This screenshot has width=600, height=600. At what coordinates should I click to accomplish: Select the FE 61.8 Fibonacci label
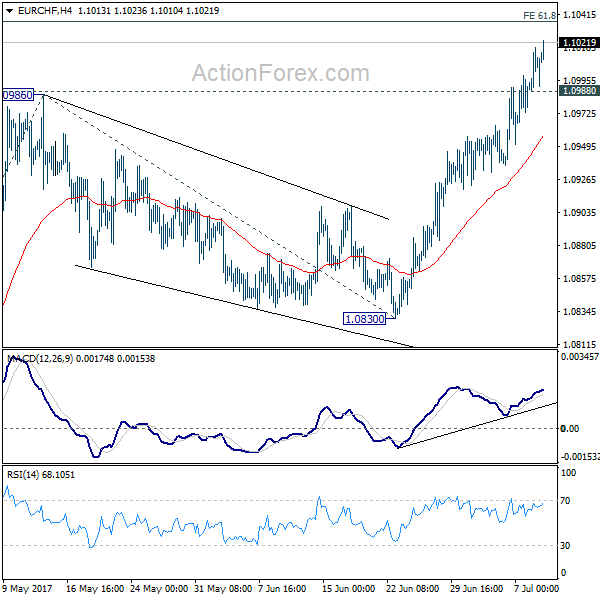click(539, 16)
